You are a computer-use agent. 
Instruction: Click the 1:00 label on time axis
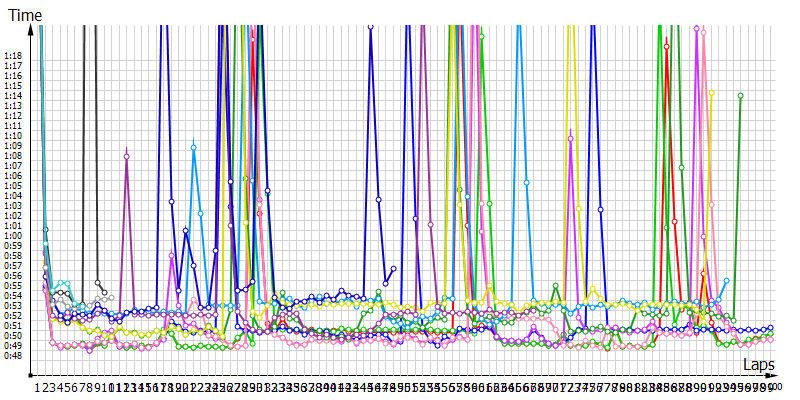[x=13, y=235]
